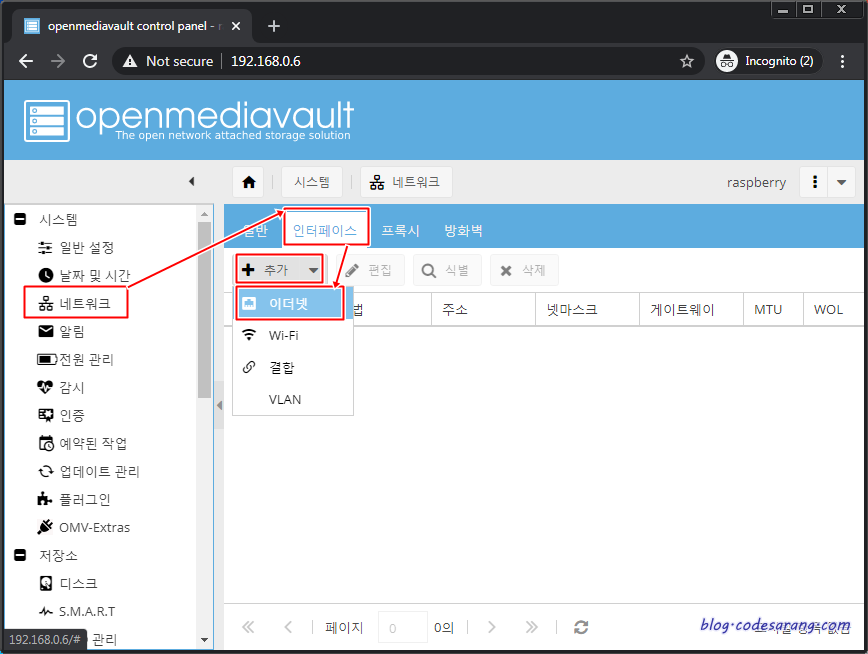Viewport: 868px width, 654px height.
Task: Refresh the interface grid
Action: 581,627
